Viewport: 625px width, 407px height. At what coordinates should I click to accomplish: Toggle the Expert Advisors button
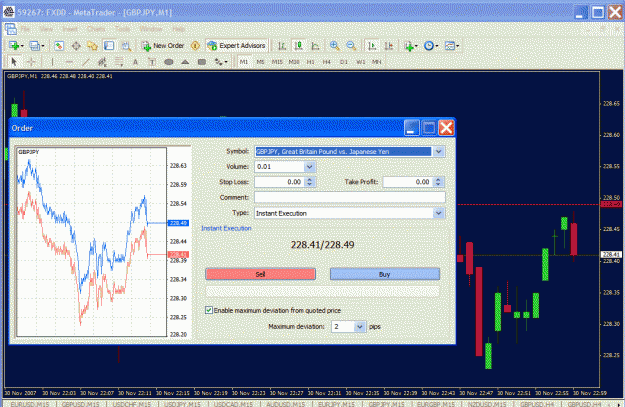(237, 46)
